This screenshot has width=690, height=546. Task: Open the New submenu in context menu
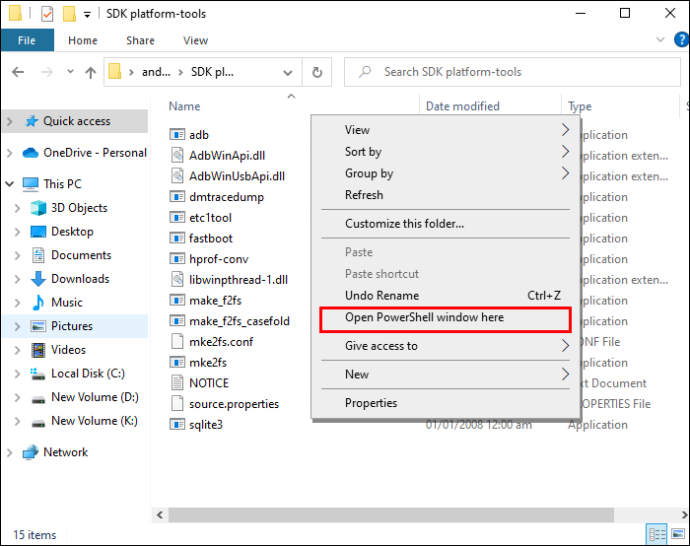pyautogui.click(x=445, y=374)
